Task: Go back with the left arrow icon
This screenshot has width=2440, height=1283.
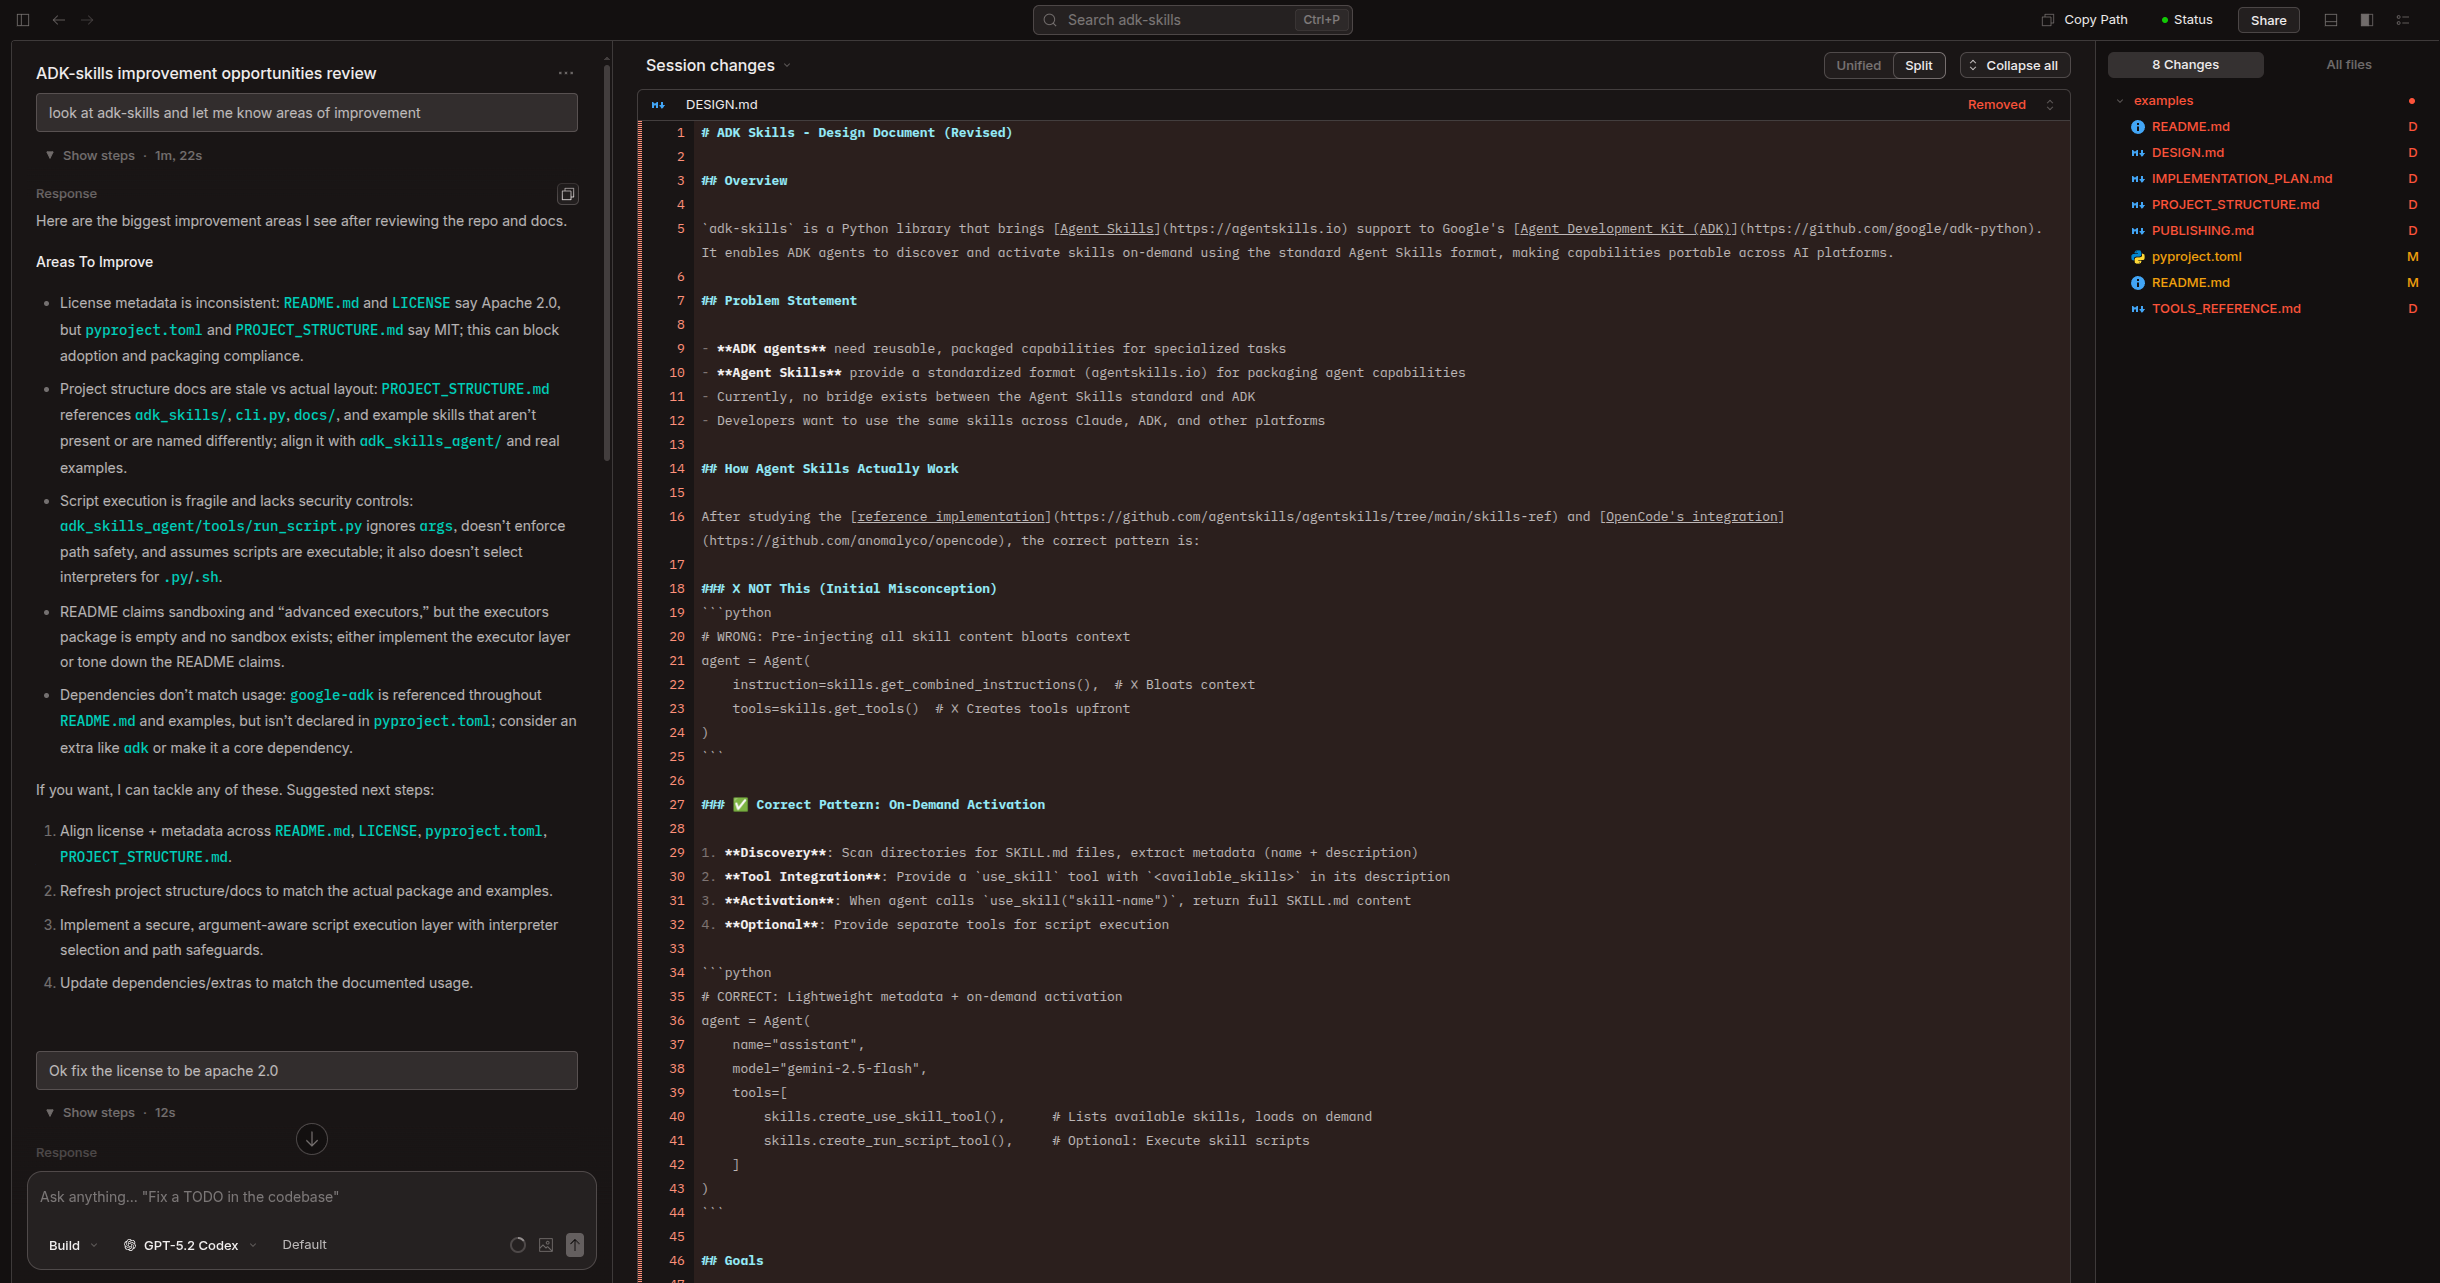Action: click(x=59, y=20)
